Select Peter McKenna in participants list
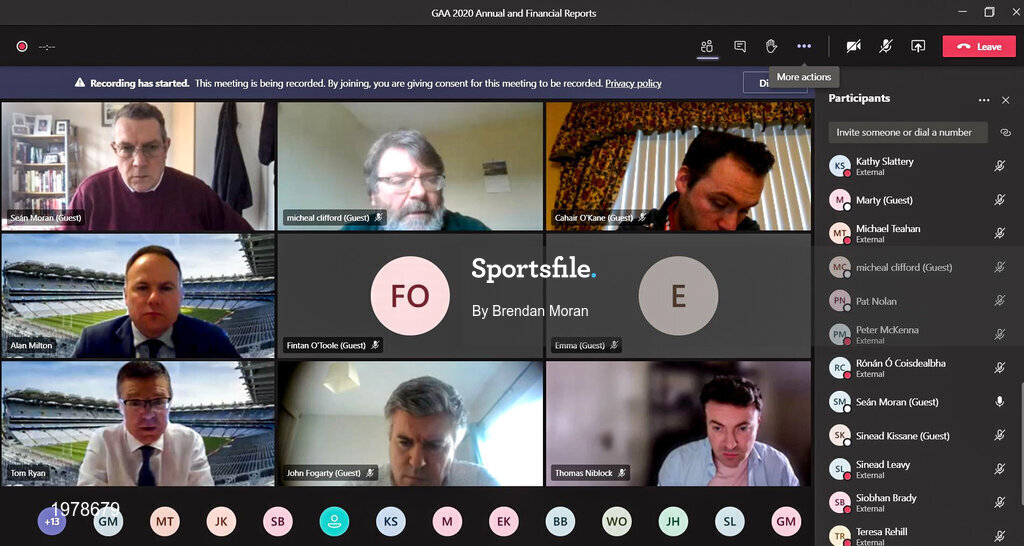Screen dimensions: 1024x546 (920, 334)
